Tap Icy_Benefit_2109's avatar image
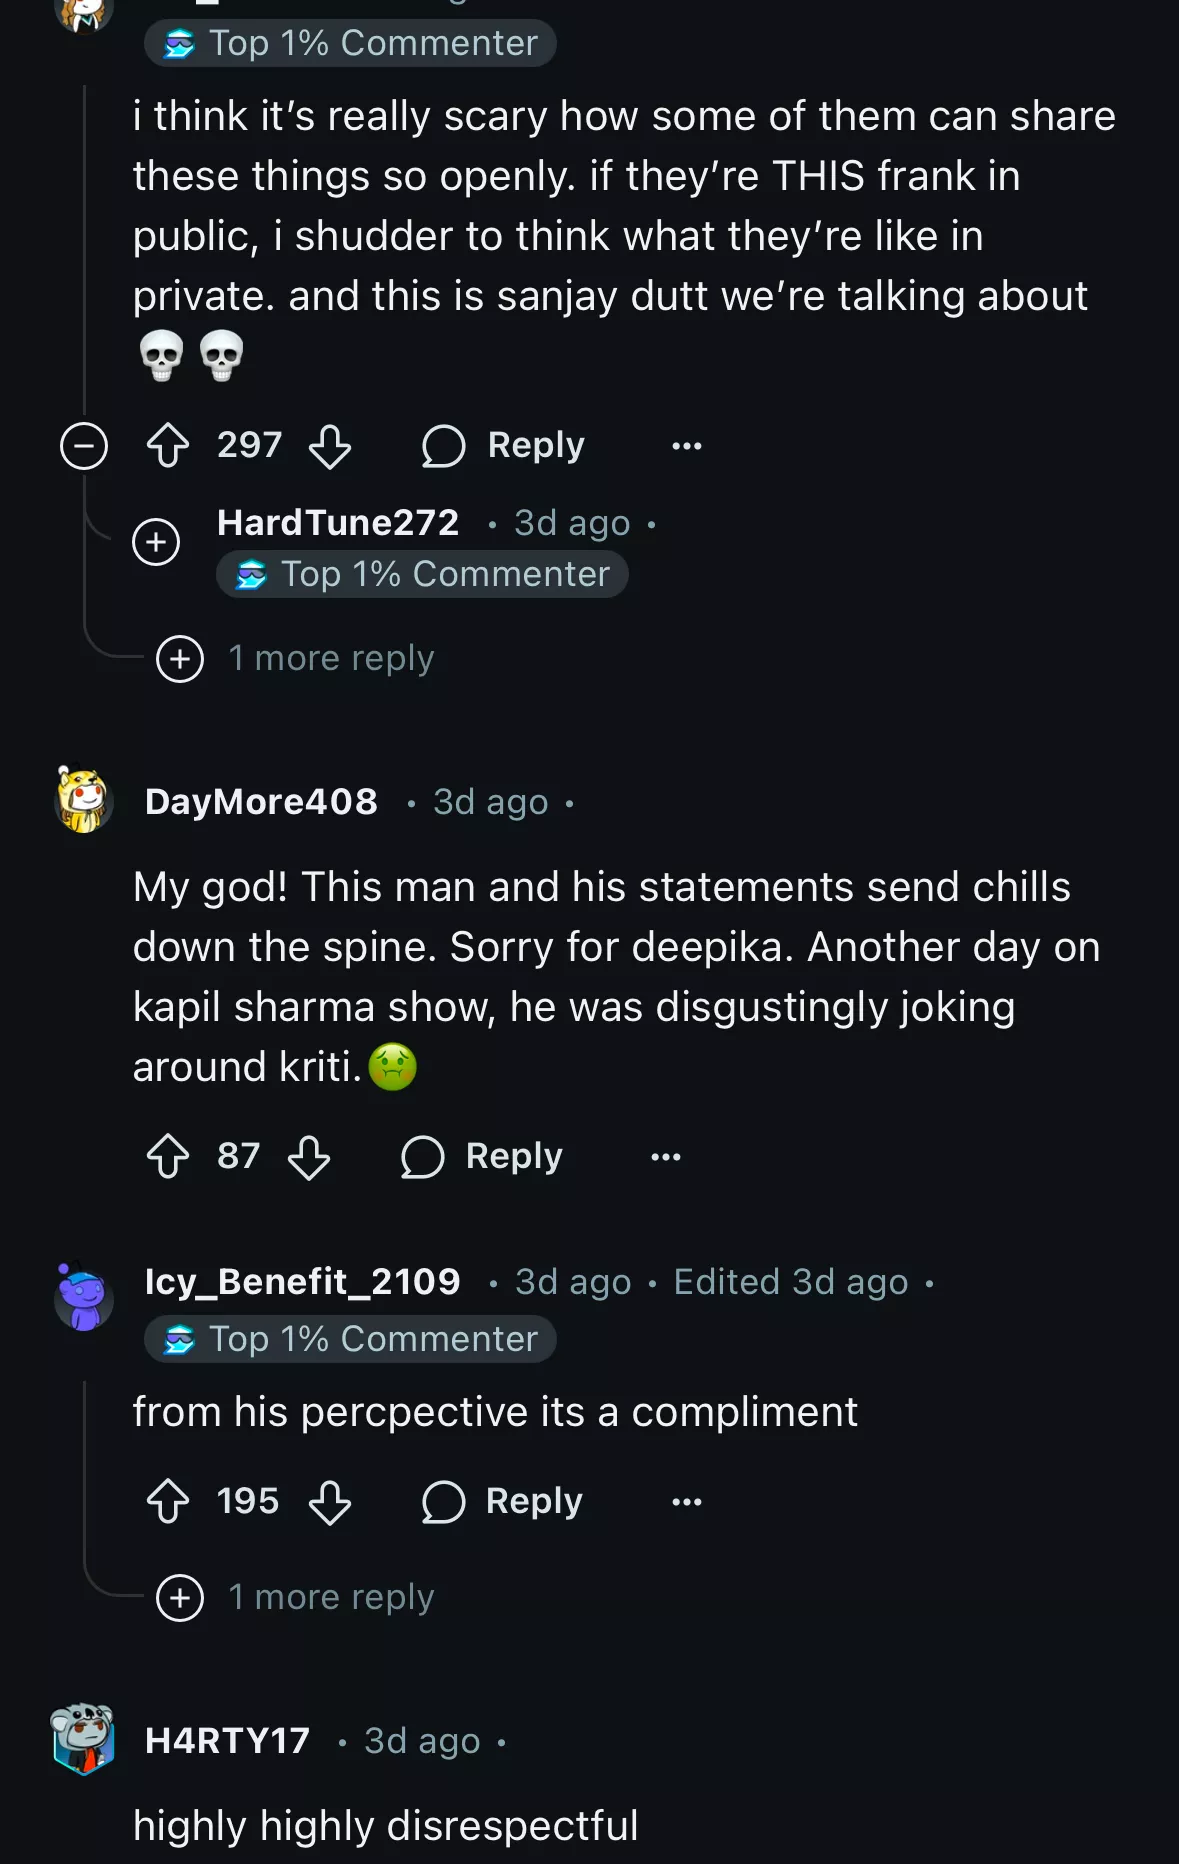Screen dimensions: 1179x1864 (83, 1296)
